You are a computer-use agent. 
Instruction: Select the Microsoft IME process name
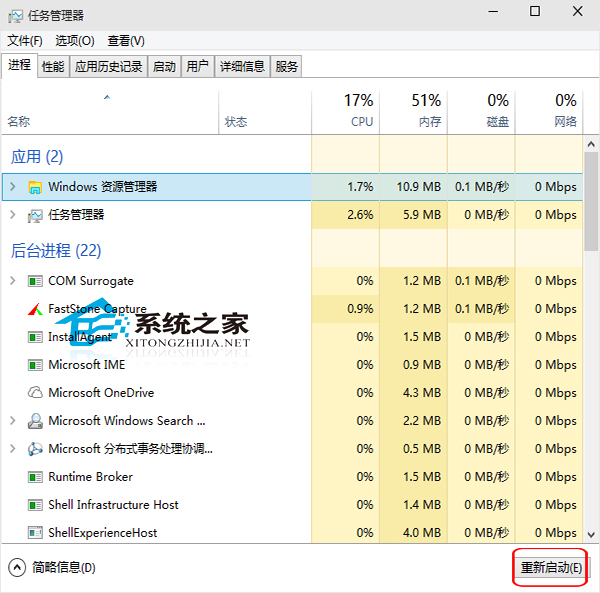(x=87, y=365)
